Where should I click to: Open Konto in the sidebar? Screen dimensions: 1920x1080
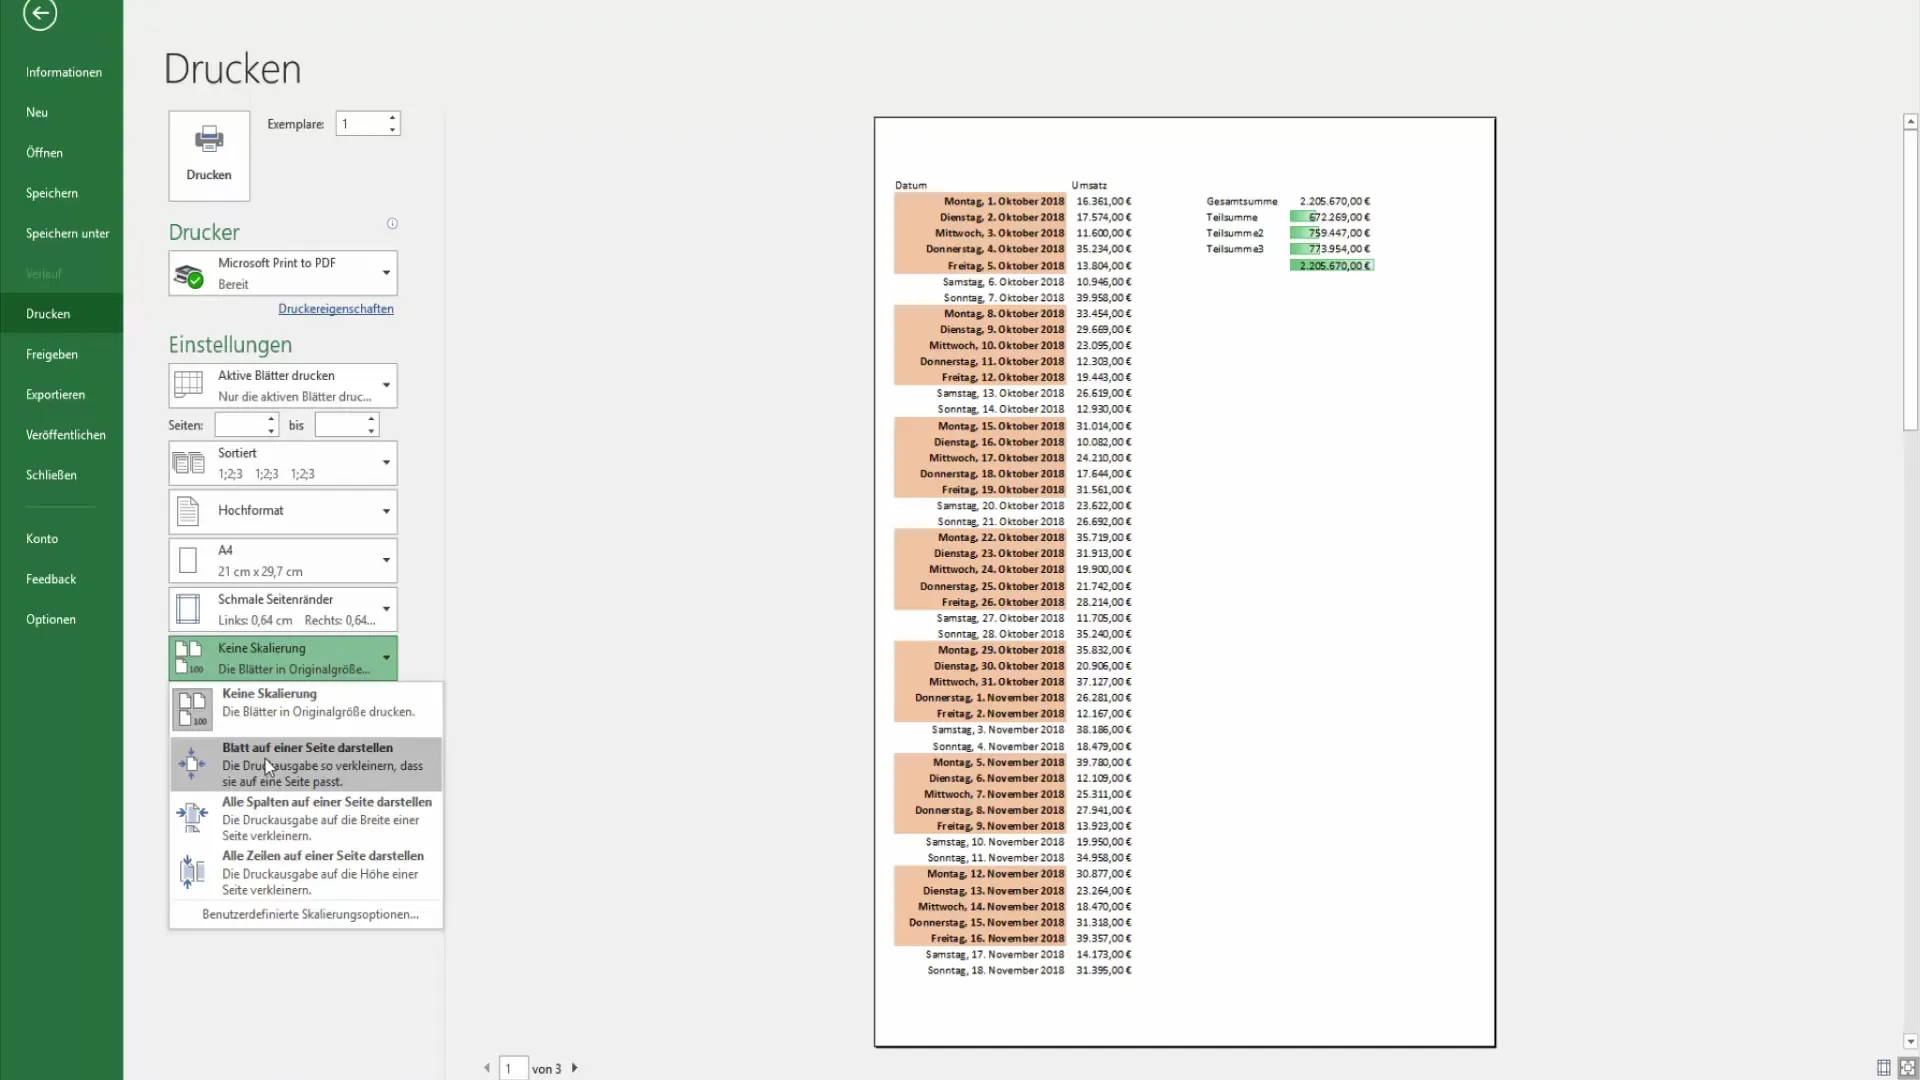pos(62,539)
